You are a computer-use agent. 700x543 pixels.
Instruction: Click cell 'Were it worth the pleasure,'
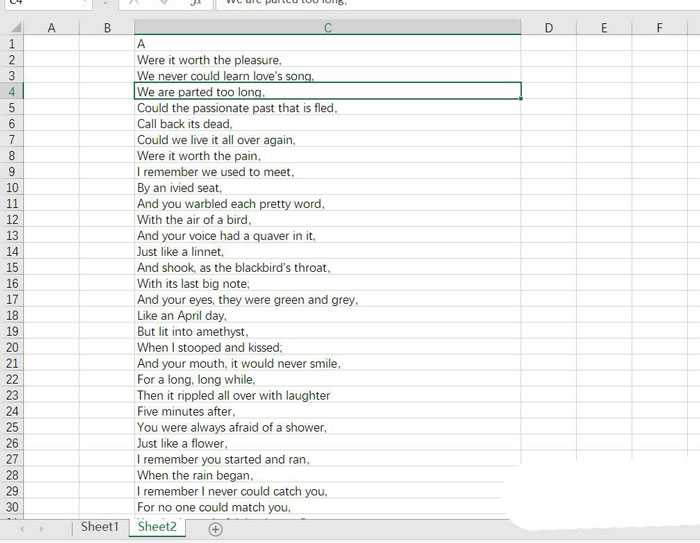328,60
